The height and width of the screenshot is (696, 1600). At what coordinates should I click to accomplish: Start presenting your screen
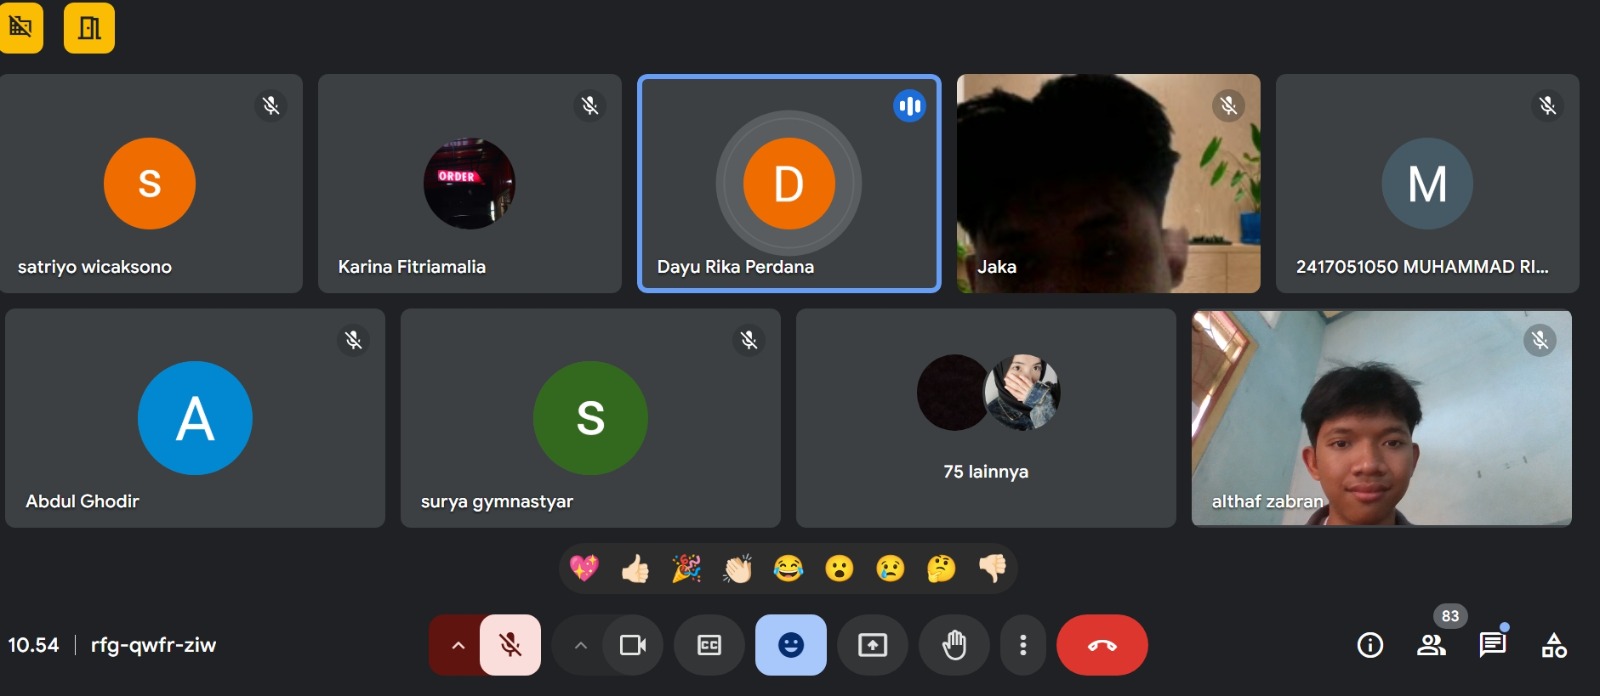click(x=872, y=645)
